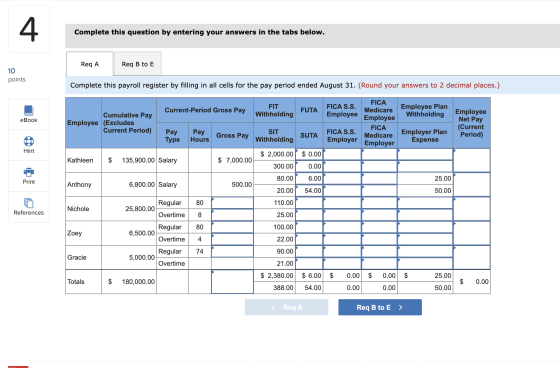Screen dimensions: 560x368
Task: Select Gracie's Regular Gross Pay input cell
Action: point(232,251)
